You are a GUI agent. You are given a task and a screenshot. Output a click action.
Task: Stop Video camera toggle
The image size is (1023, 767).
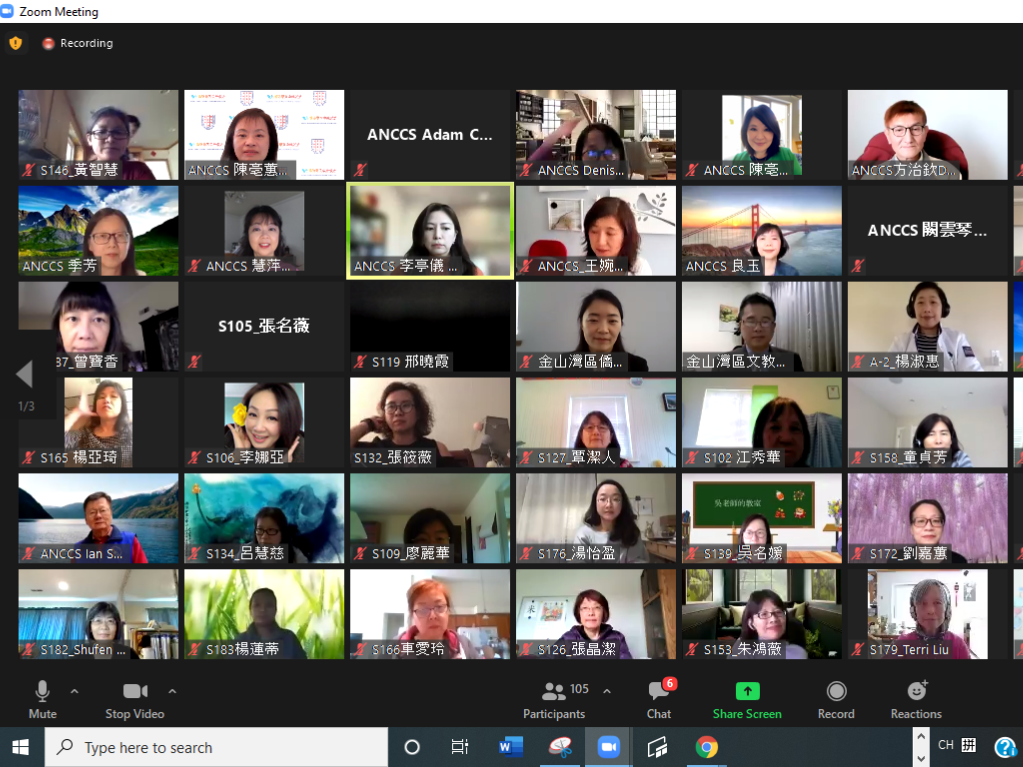[x=134, y=699]
